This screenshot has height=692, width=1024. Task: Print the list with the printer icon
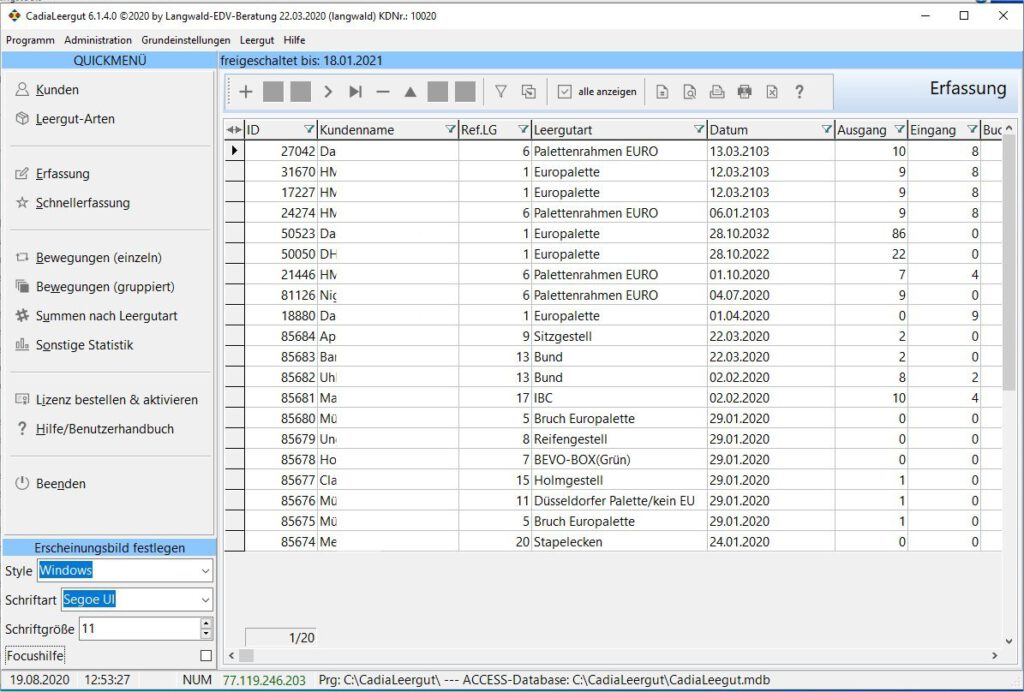pyautogui.click(x=744, y=92)
